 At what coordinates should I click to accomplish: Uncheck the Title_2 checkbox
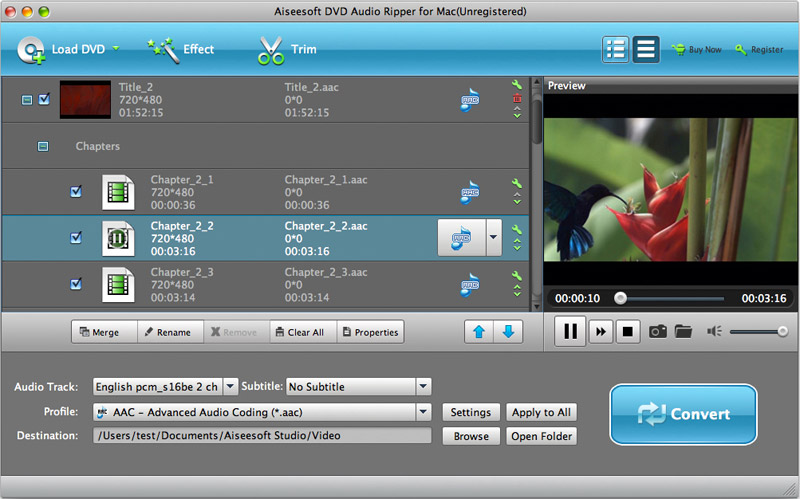click(x=44, y=100)
